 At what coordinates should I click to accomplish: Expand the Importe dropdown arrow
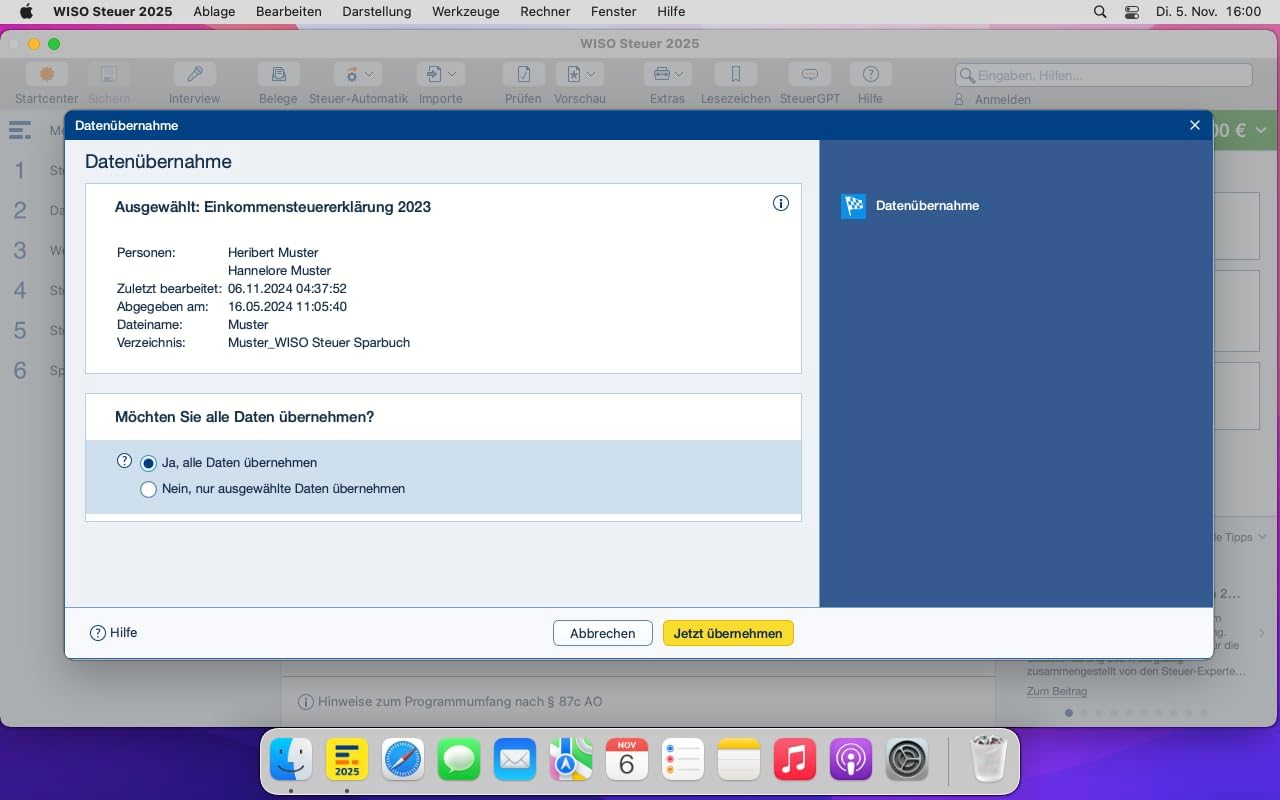[x=452, y=75]
